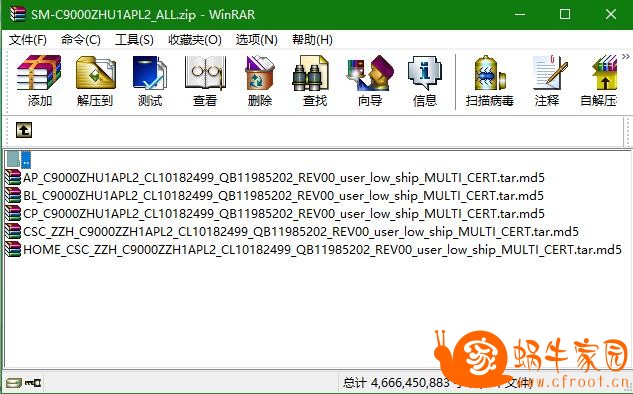Run the 测试 (Test) archive tool
The height and width of the screenshot is (394, 633).
pyautogui.click(x=150, y=81)
